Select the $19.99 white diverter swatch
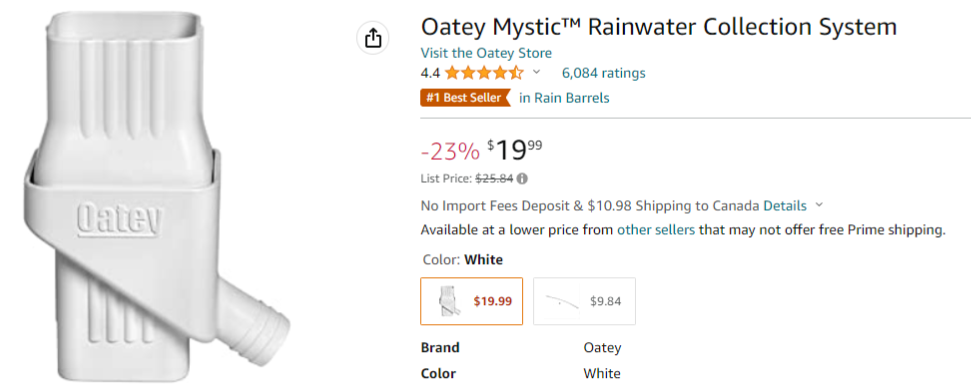This screenshot has height=390, width=971. click(471, 301)
